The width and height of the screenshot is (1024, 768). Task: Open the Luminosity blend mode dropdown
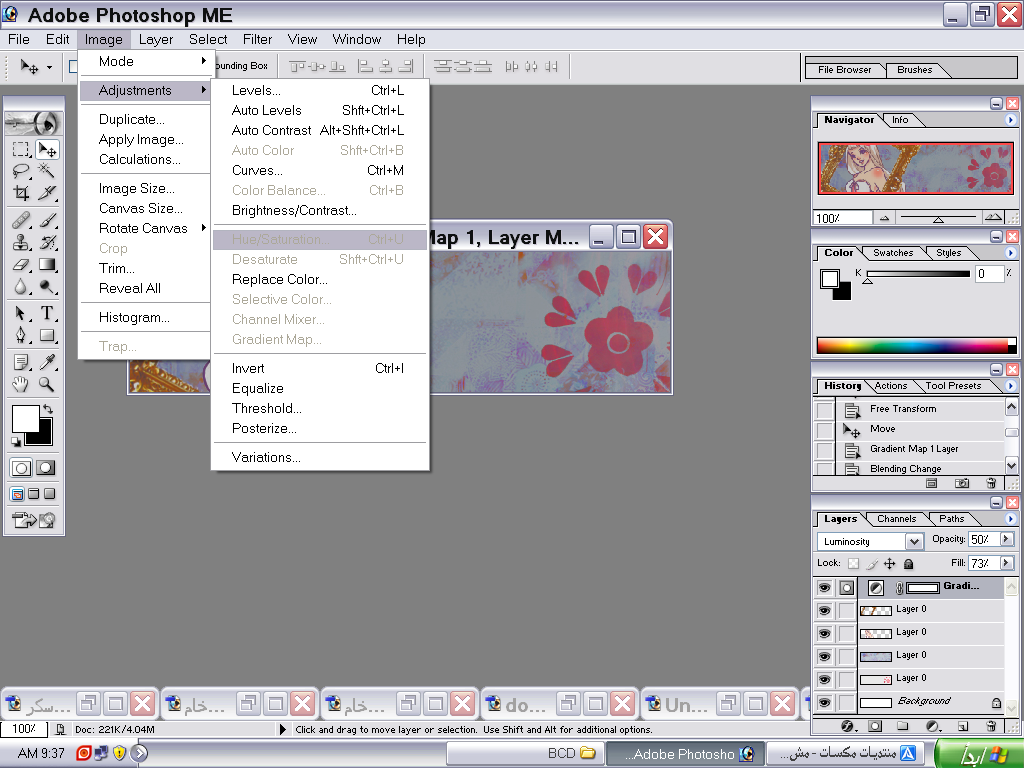point(913,541)
